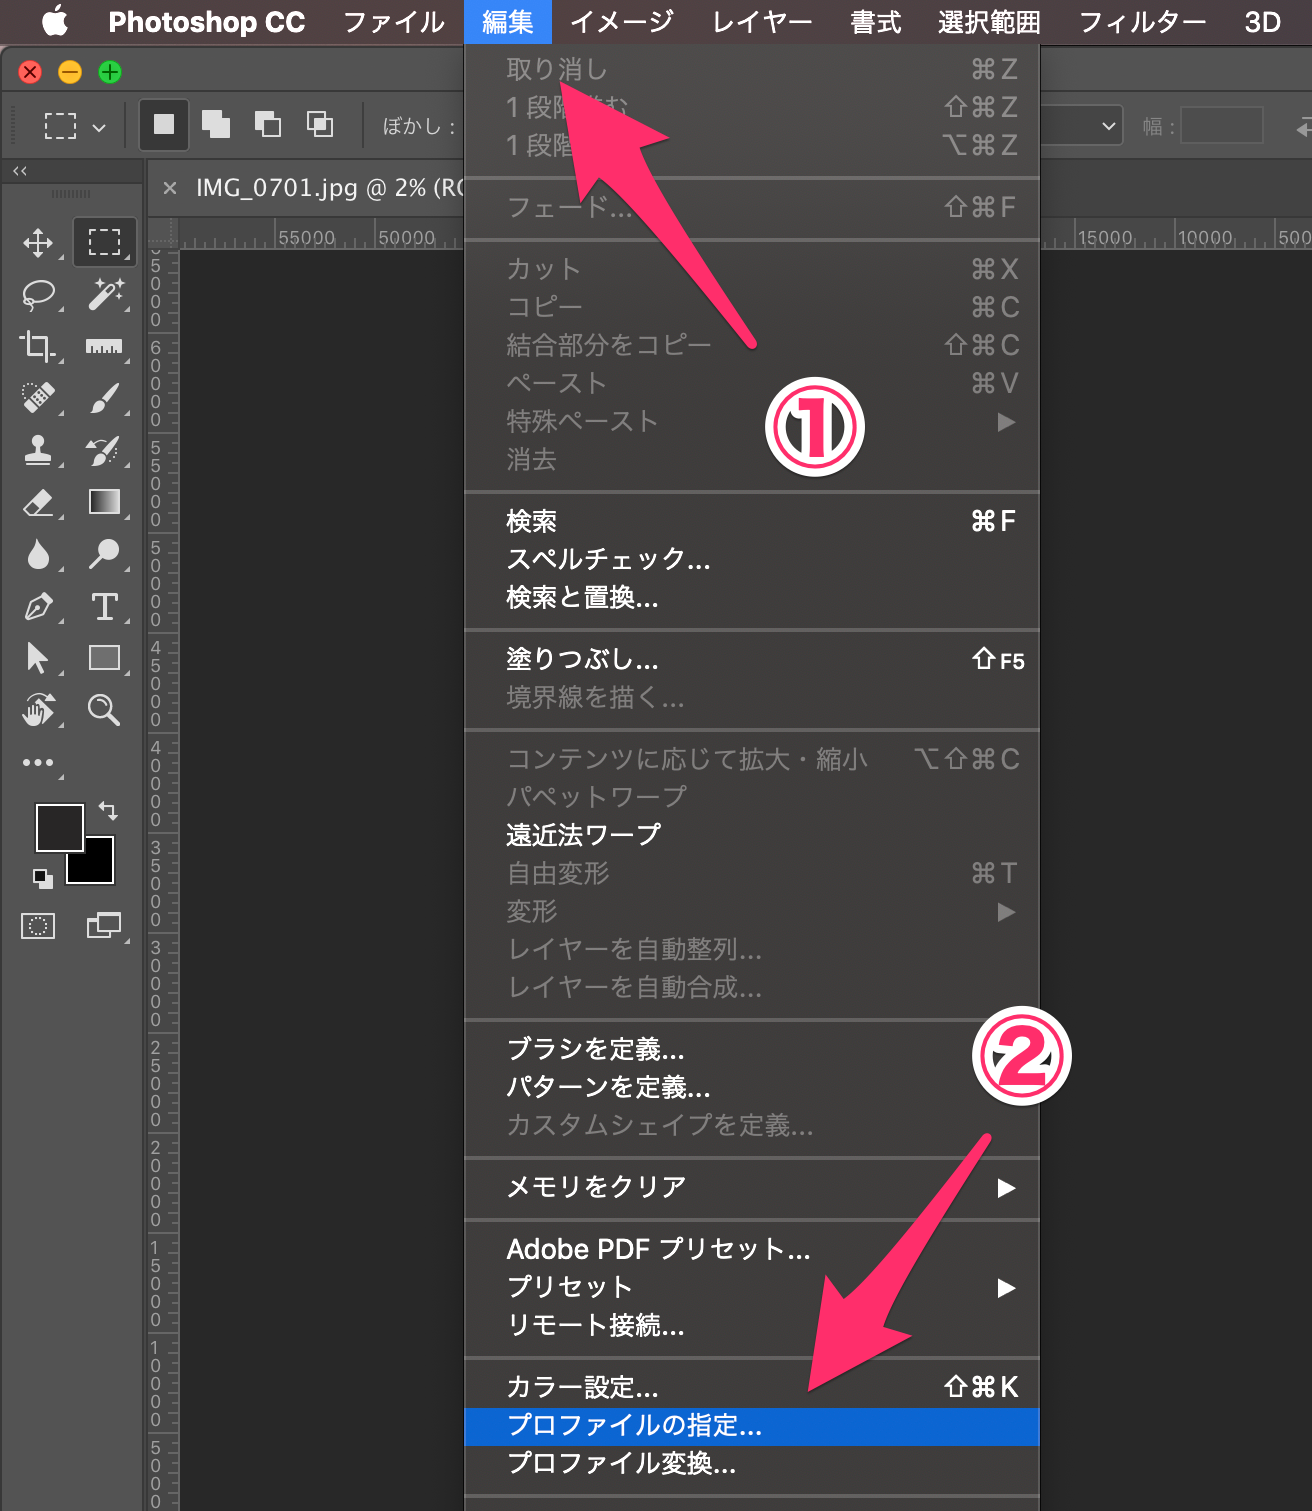
Task: Select the Path Selection tool
Action: (38, 658)
